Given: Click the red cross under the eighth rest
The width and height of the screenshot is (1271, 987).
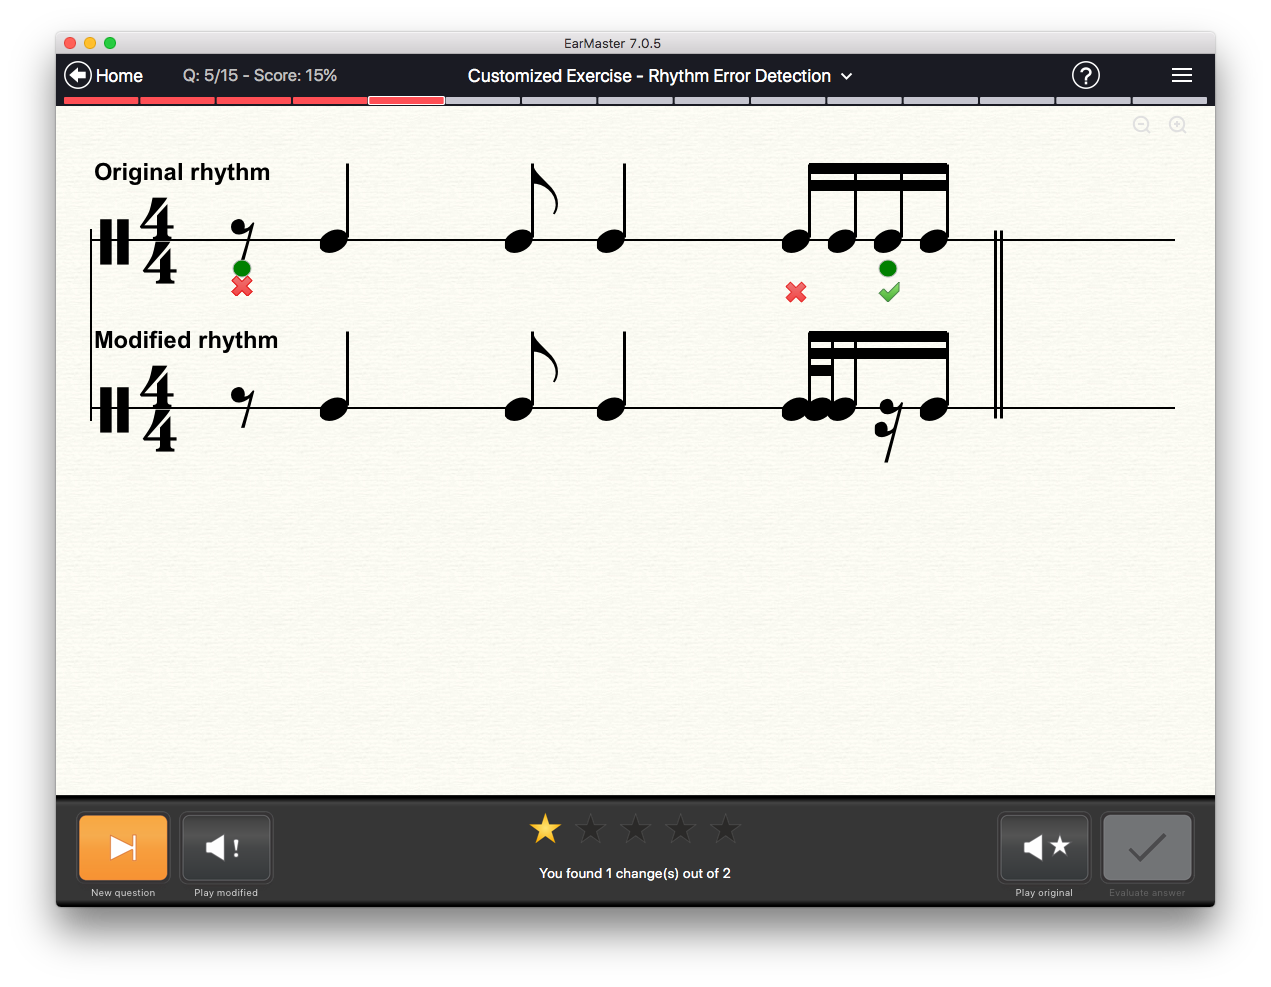Looking at the screenshot, I should [242, 287].
